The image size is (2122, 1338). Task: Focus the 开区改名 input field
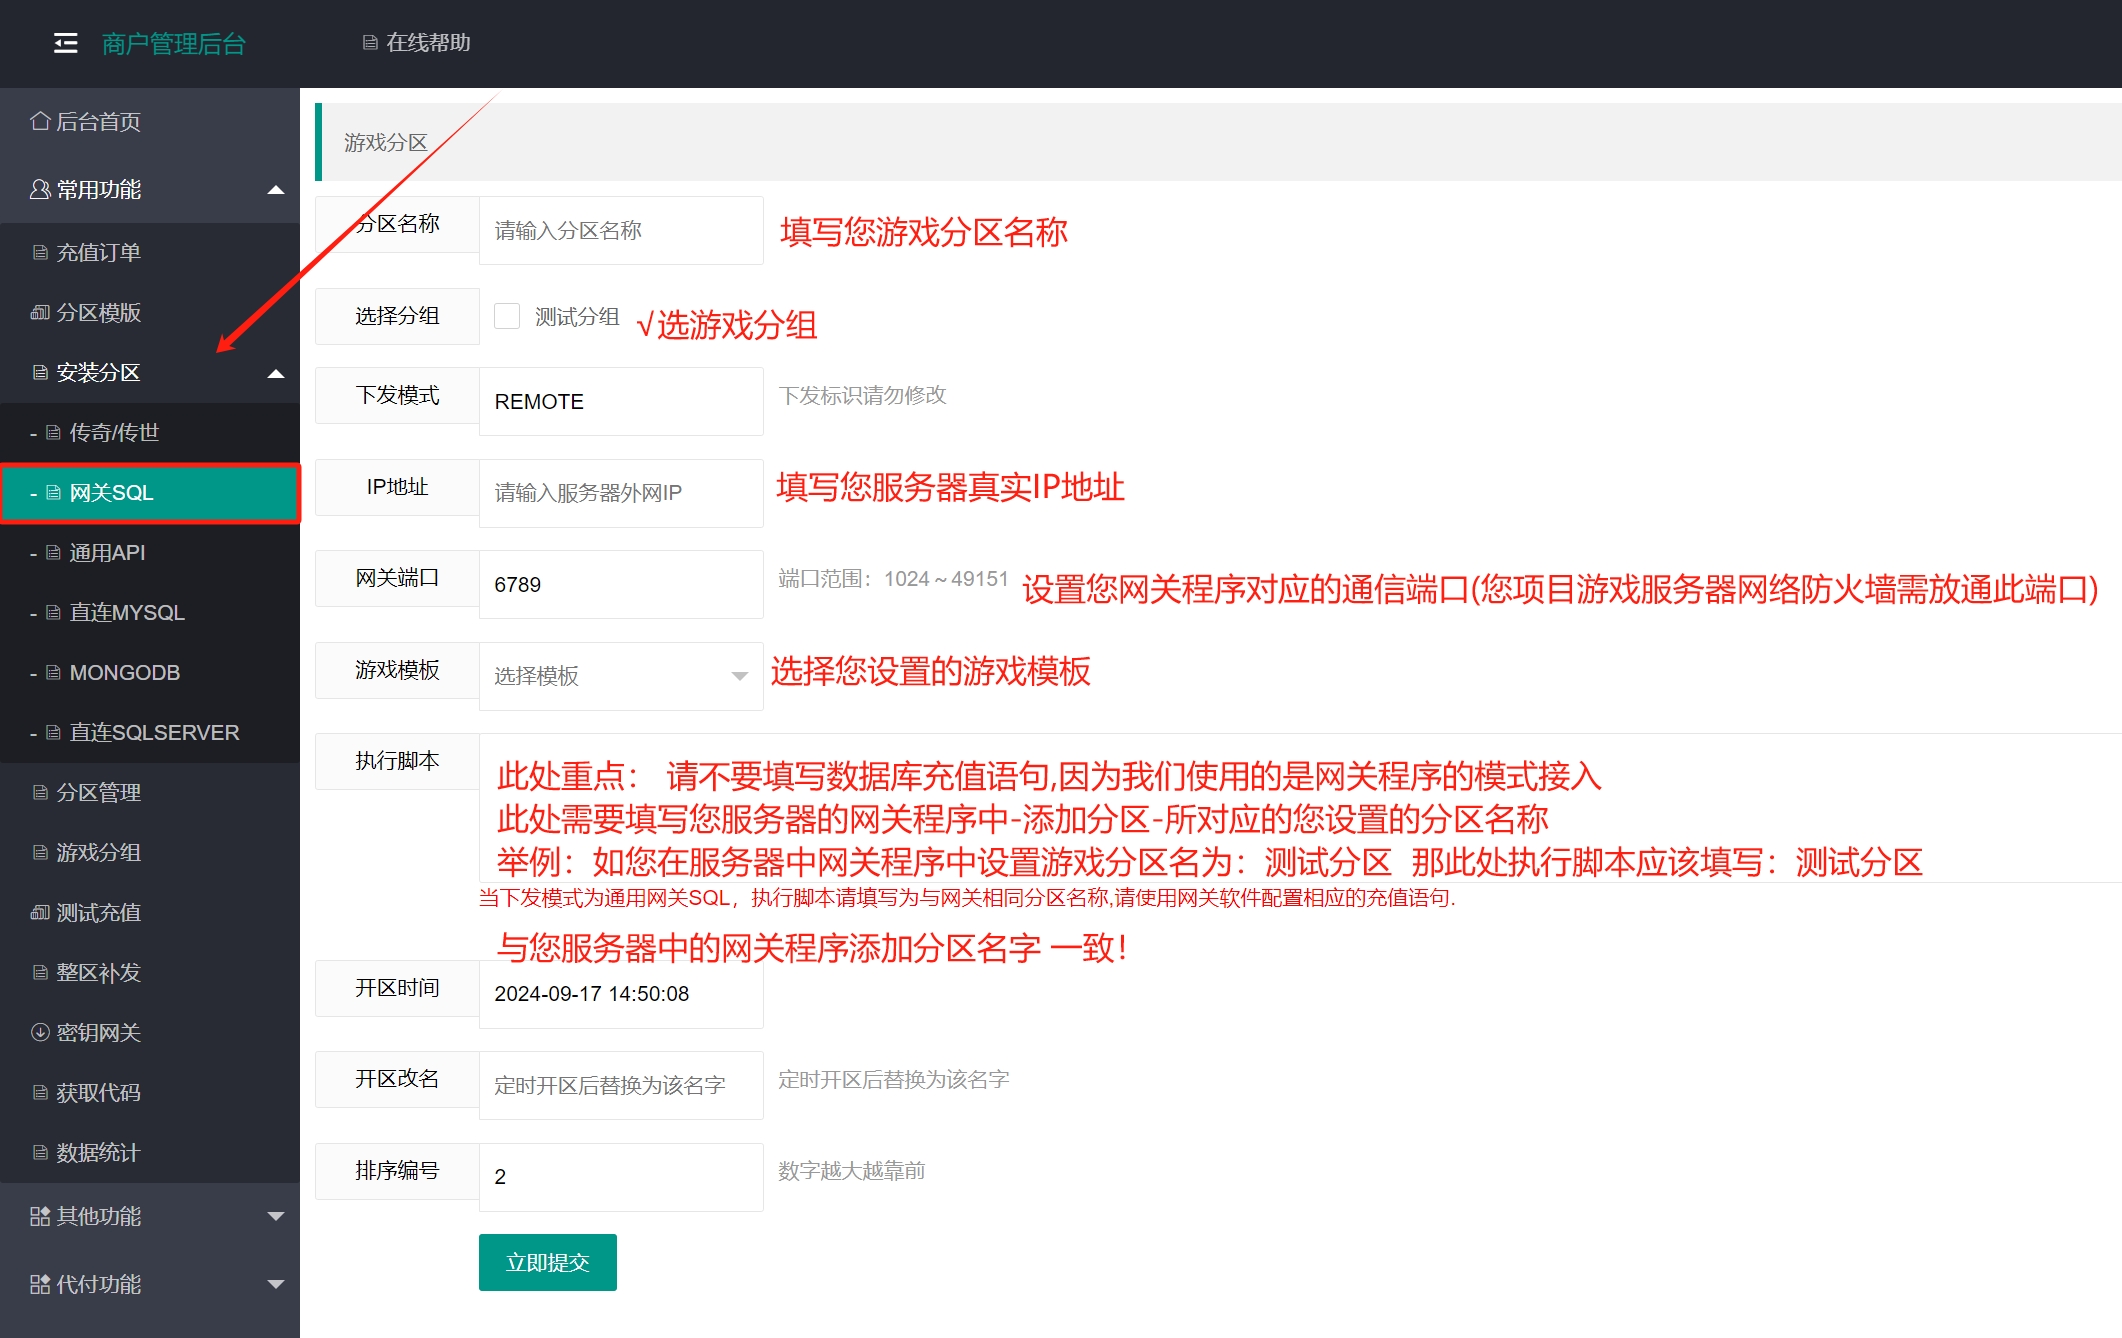pyautogui.click(x=621, y=1085)
